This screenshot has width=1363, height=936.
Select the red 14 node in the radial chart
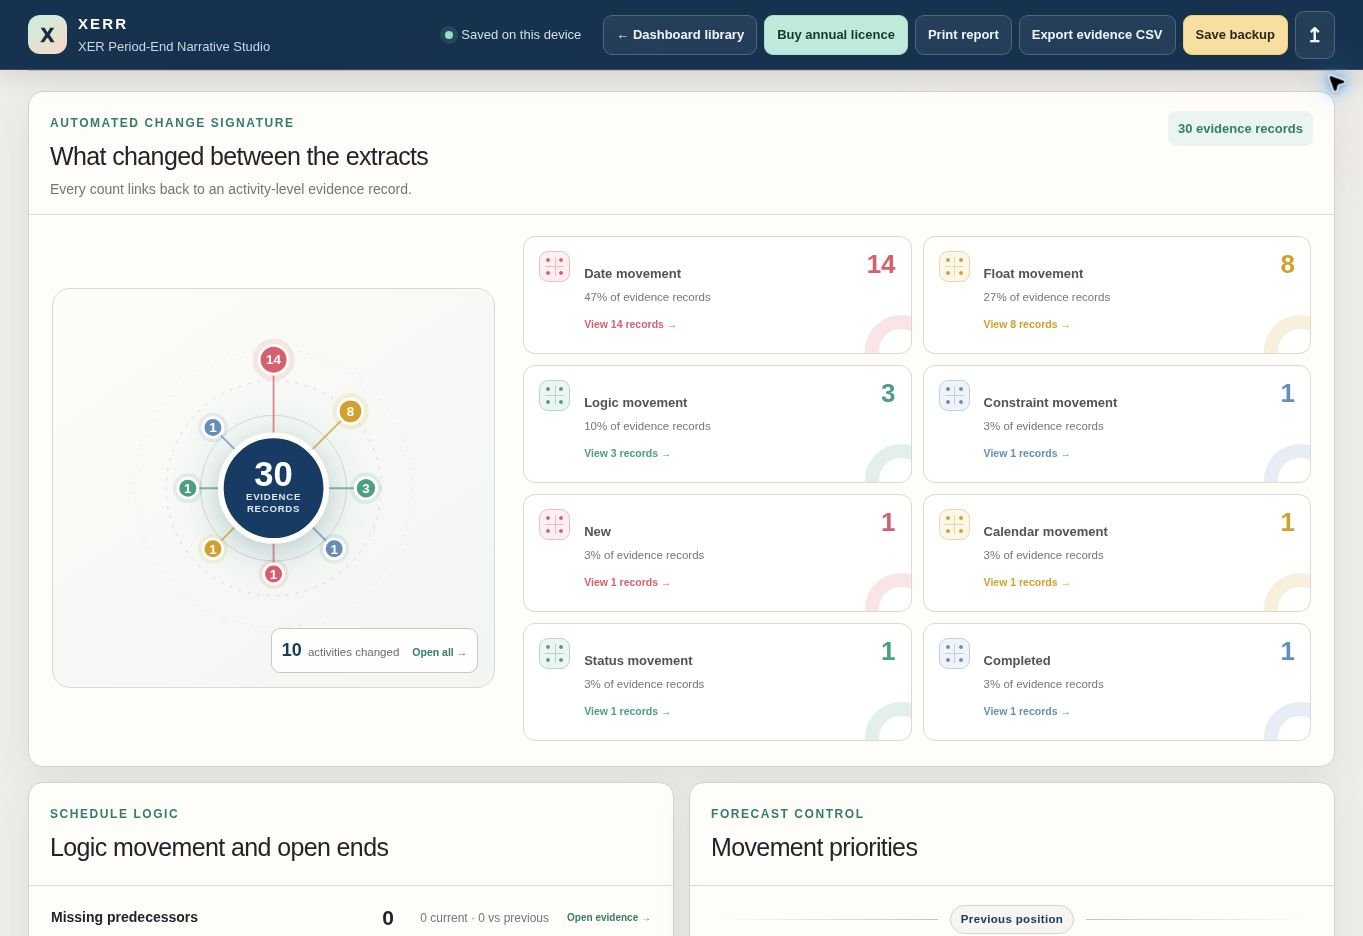273,359
